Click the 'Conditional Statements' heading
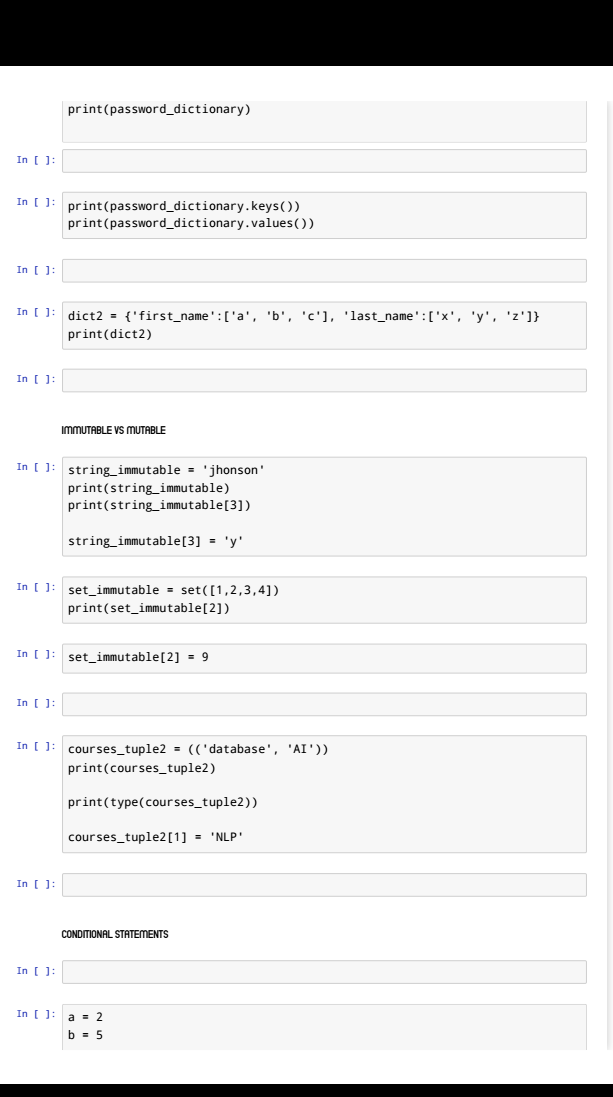Viewport: 613px width, 1097px height. tap(115, 935)
